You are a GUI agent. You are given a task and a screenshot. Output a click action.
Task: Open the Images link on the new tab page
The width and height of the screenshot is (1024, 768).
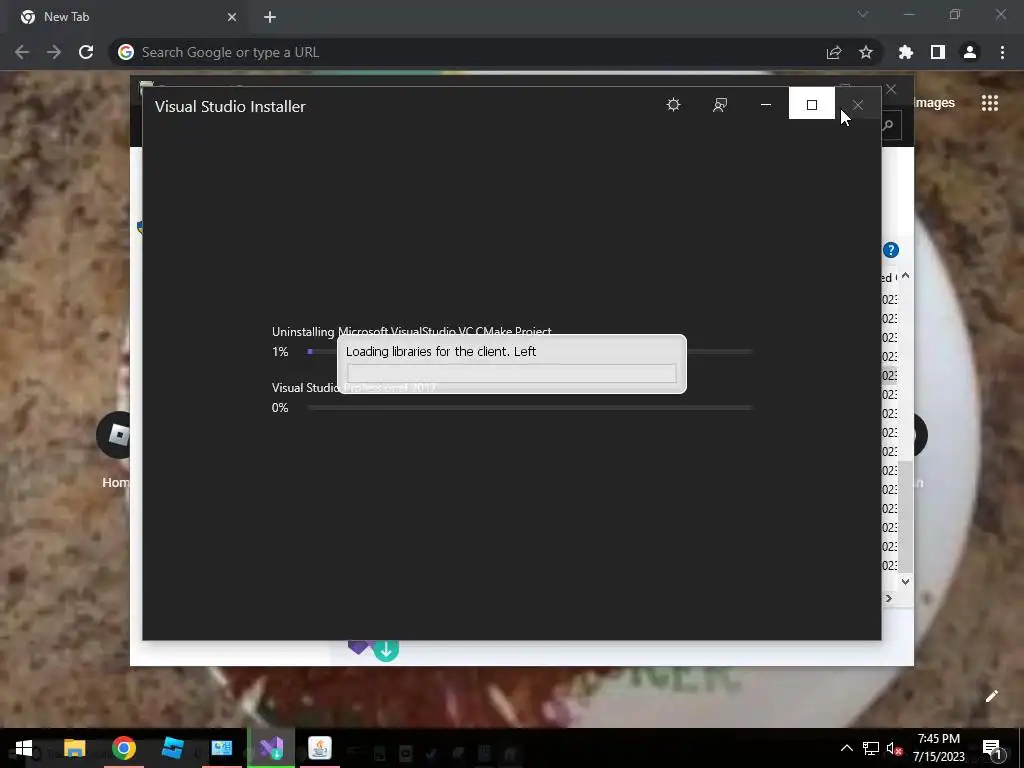click(x=935, y=103)
